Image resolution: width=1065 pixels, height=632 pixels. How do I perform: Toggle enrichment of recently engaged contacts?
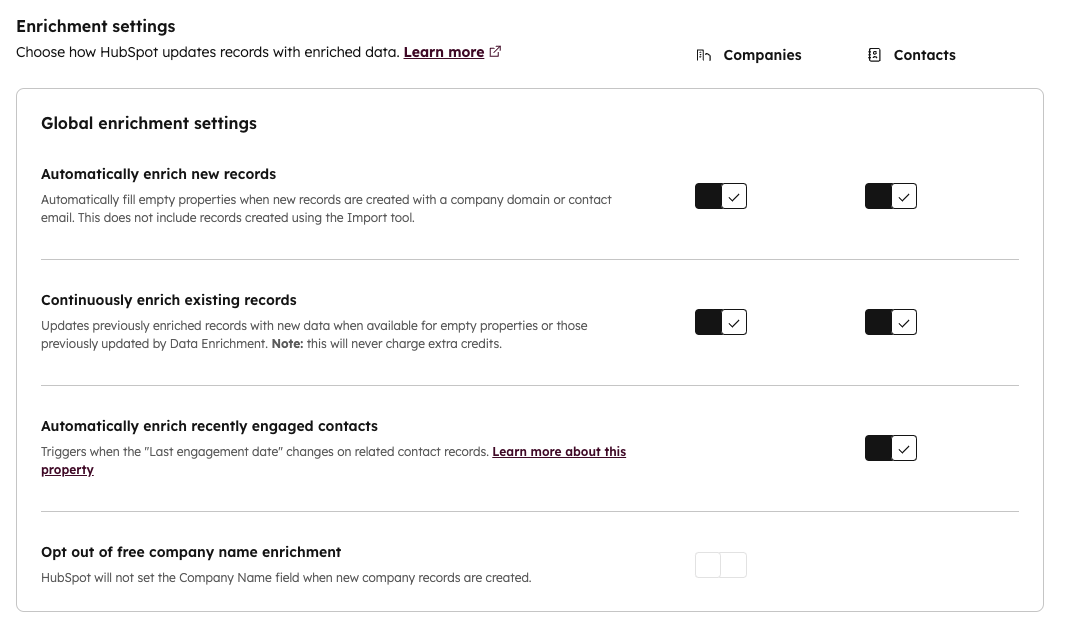[891, 449]
